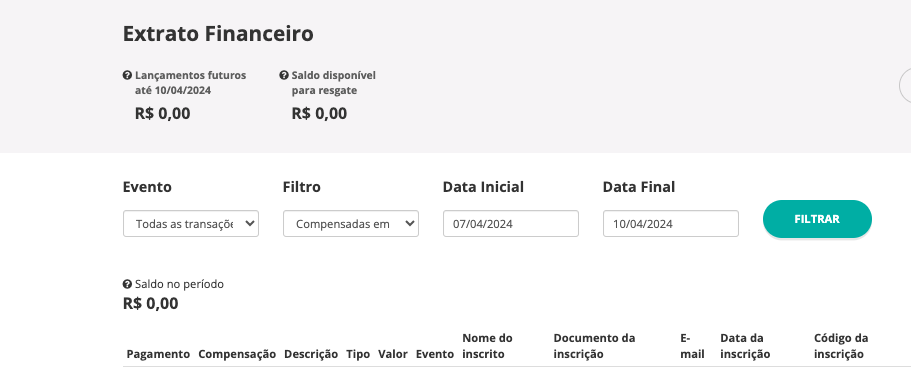Open the Evento dropdown
Screen dimensions: 911x380
[x=191, y=224]
